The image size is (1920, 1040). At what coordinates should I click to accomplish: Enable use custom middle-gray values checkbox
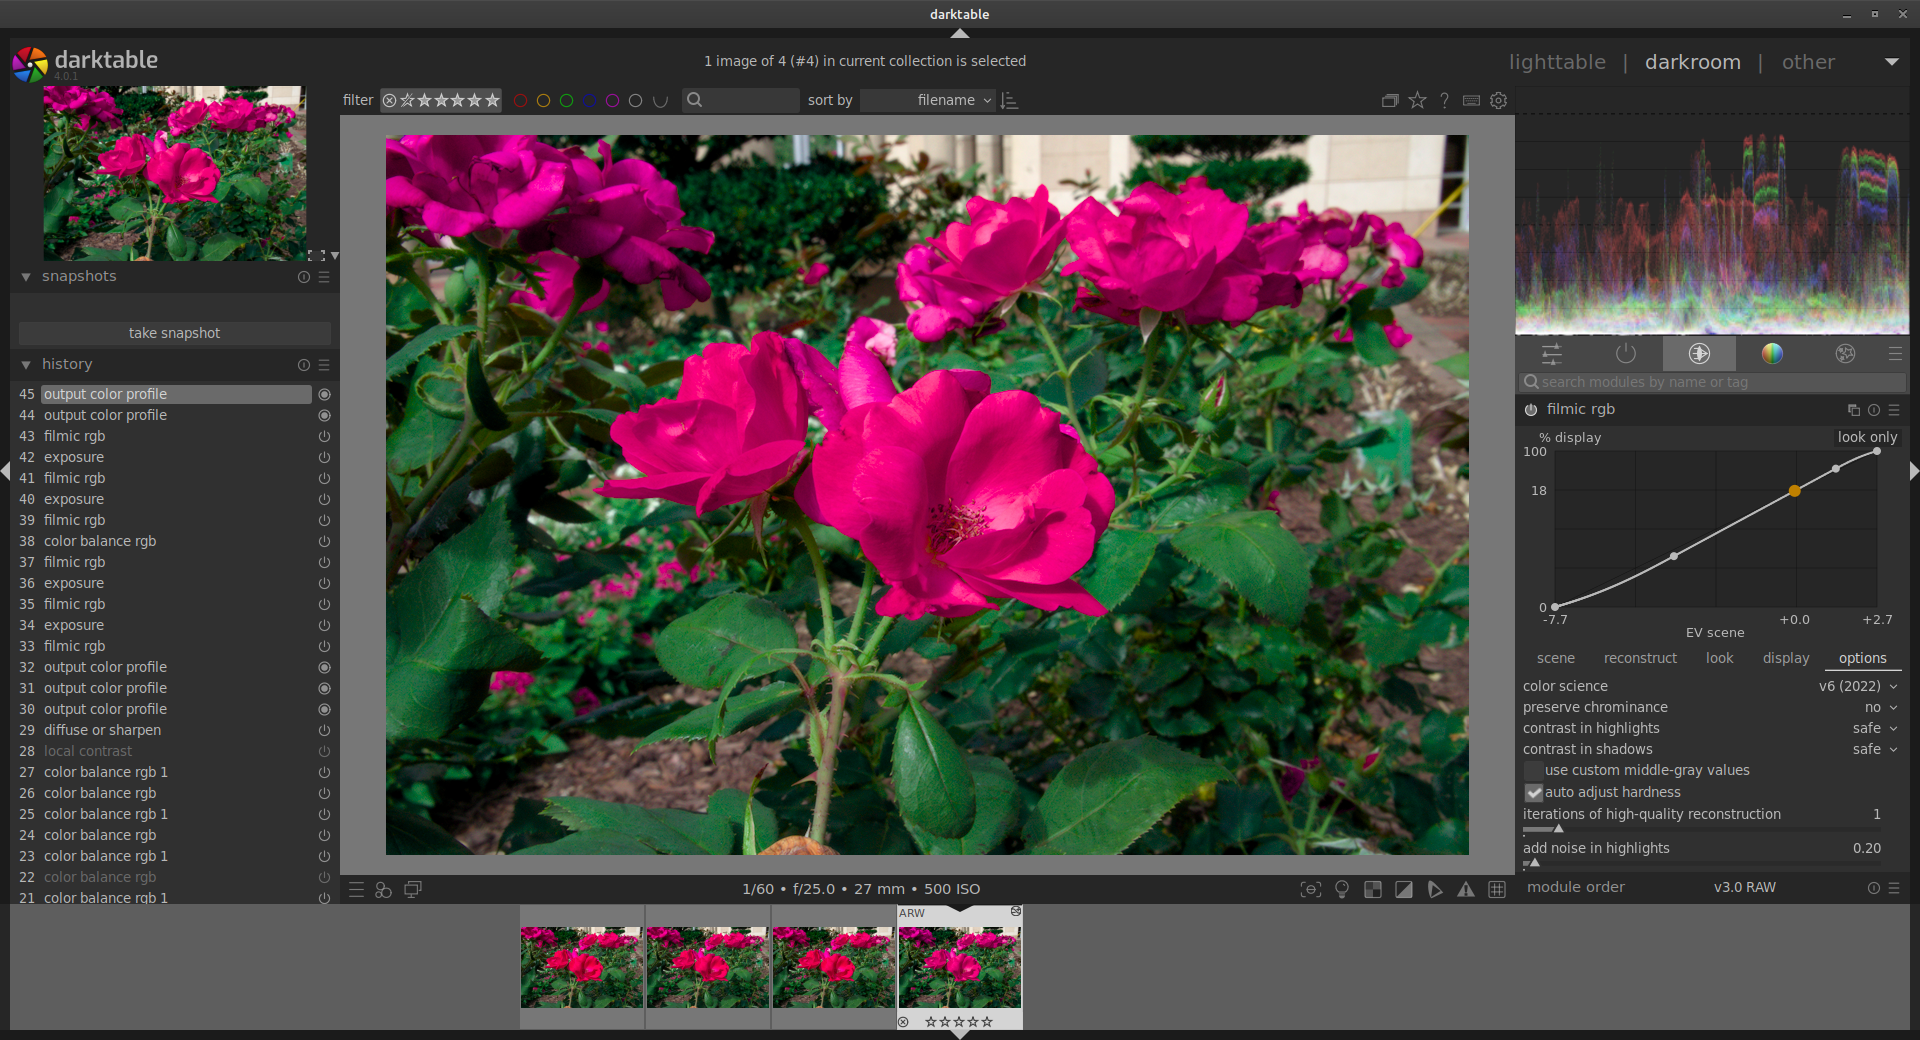(1534, 770)
